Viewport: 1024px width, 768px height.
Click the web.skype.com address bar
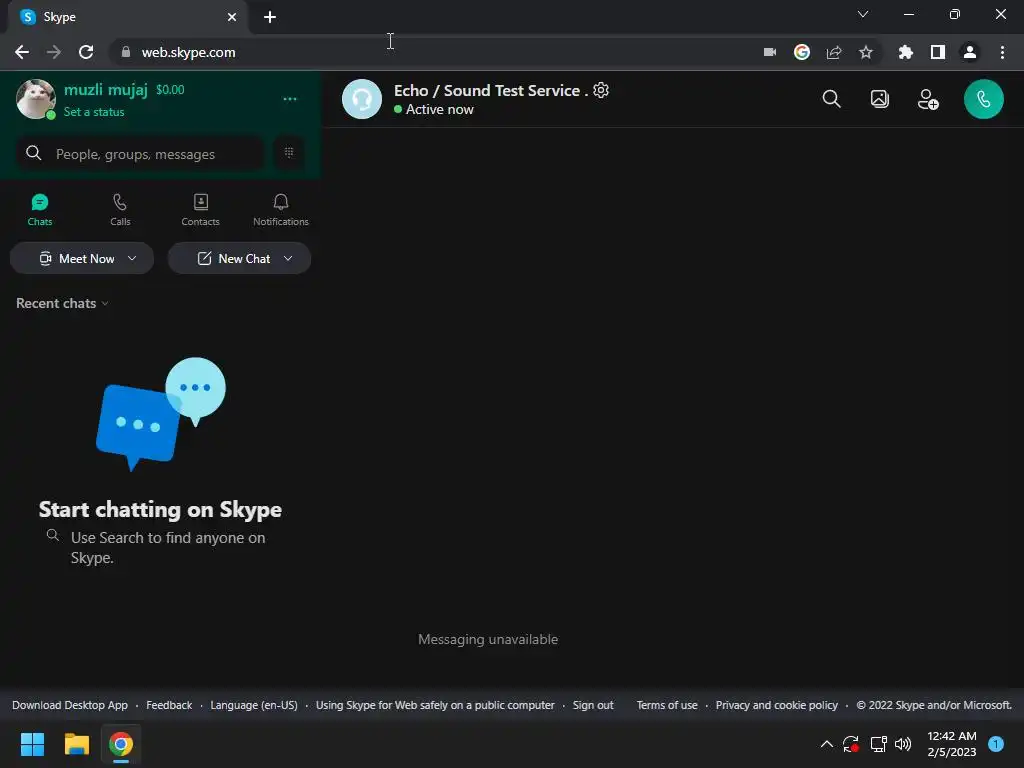[x=431, y=52]
